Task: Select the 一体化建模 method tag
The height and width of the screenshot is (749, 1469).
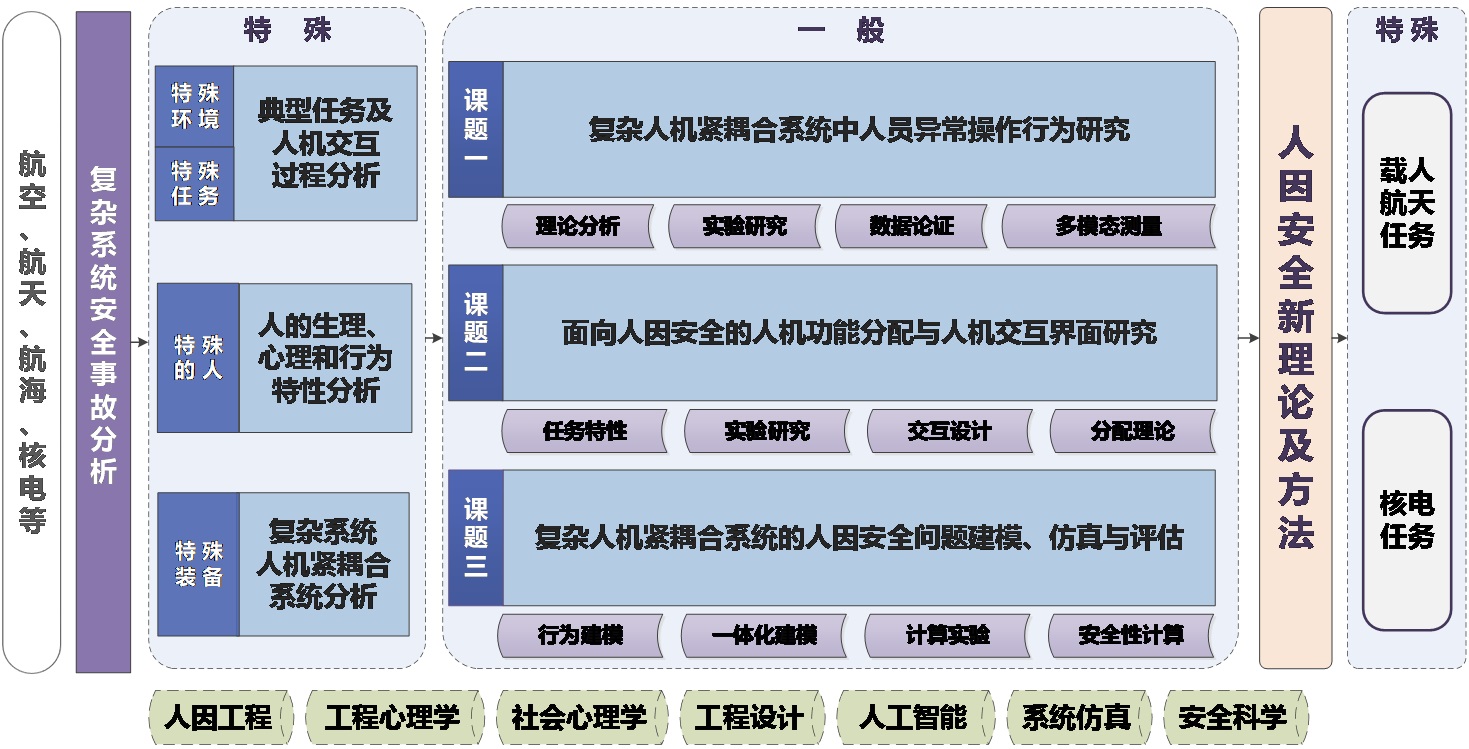Action: pyautogui.click(x=763, y=634)
